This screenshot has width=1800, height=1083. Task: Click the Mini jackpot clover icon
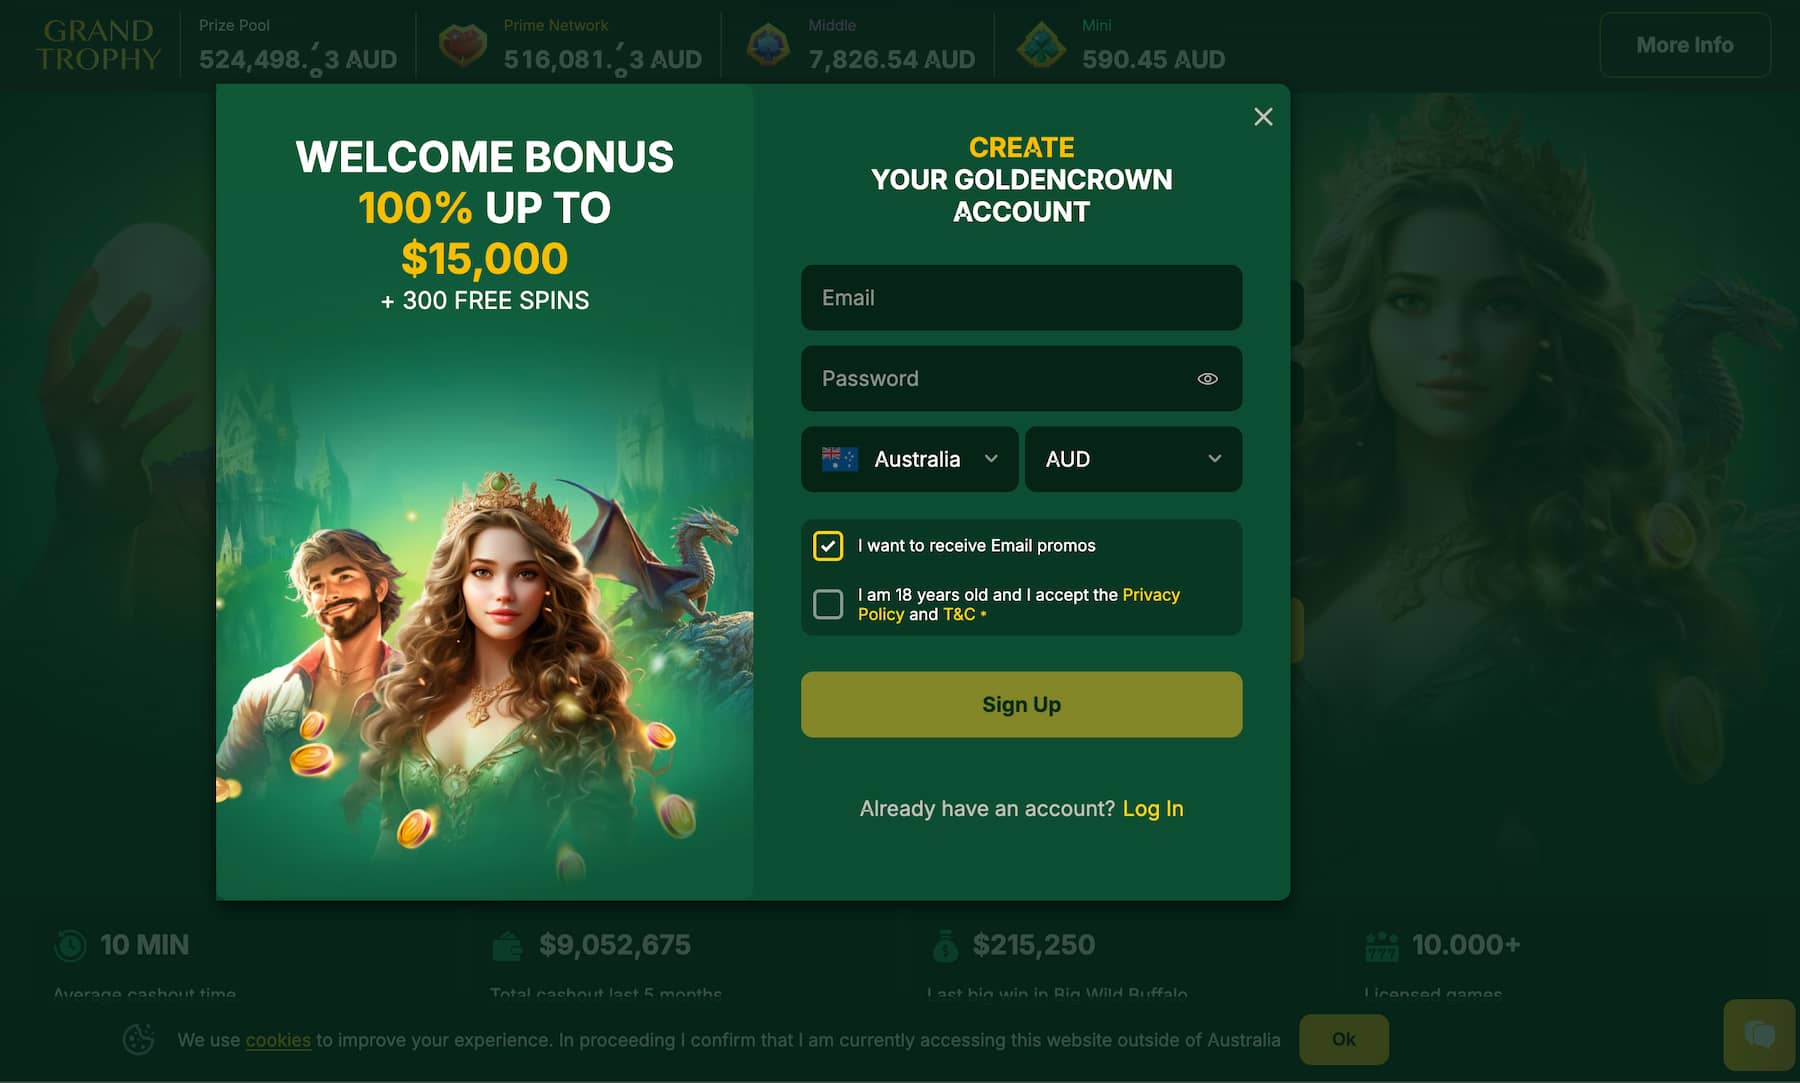[1041, 45]
